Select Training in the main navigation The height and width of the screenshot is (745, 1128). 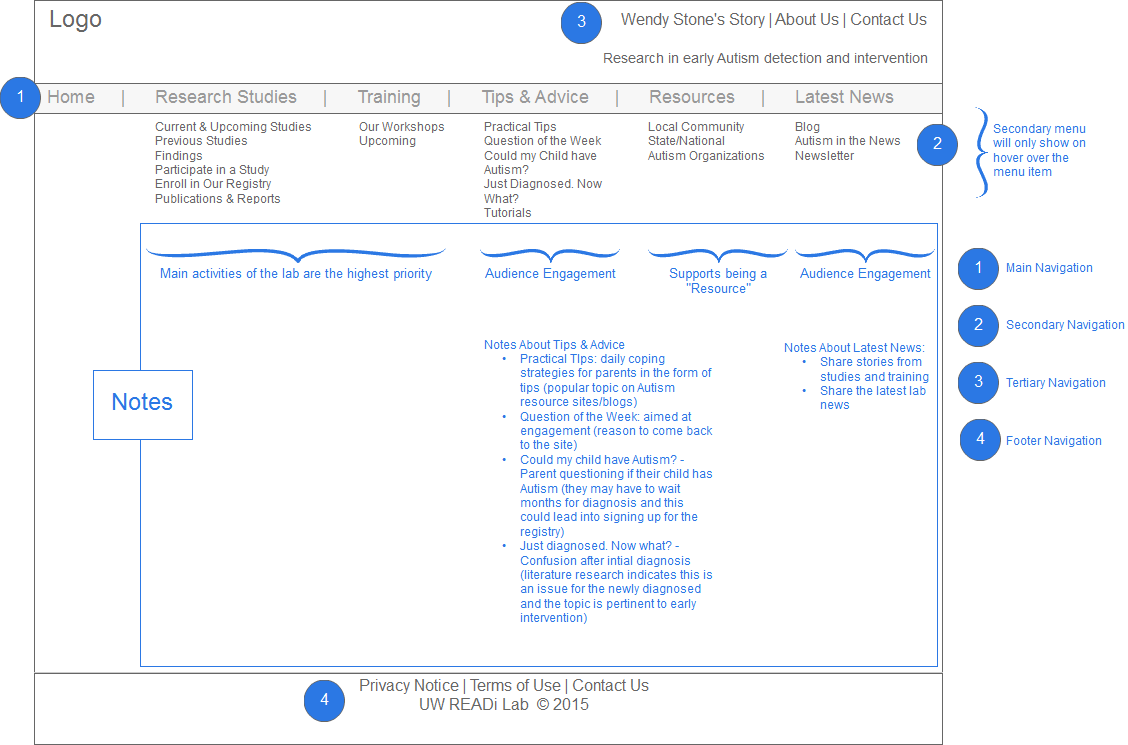pos(389,98)
